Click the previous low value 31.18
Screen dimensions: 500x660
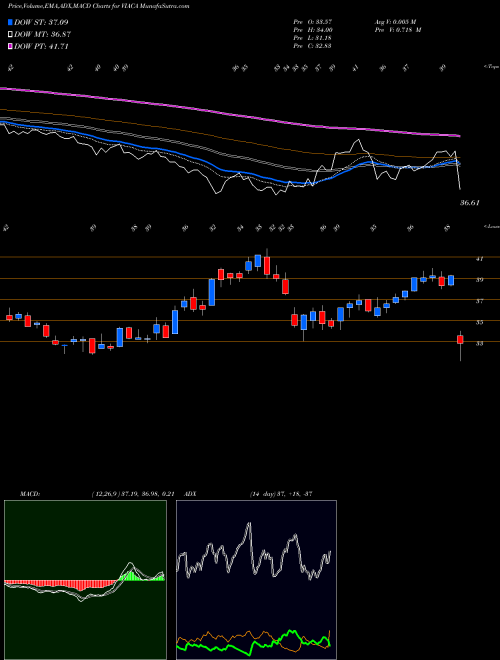323,38
